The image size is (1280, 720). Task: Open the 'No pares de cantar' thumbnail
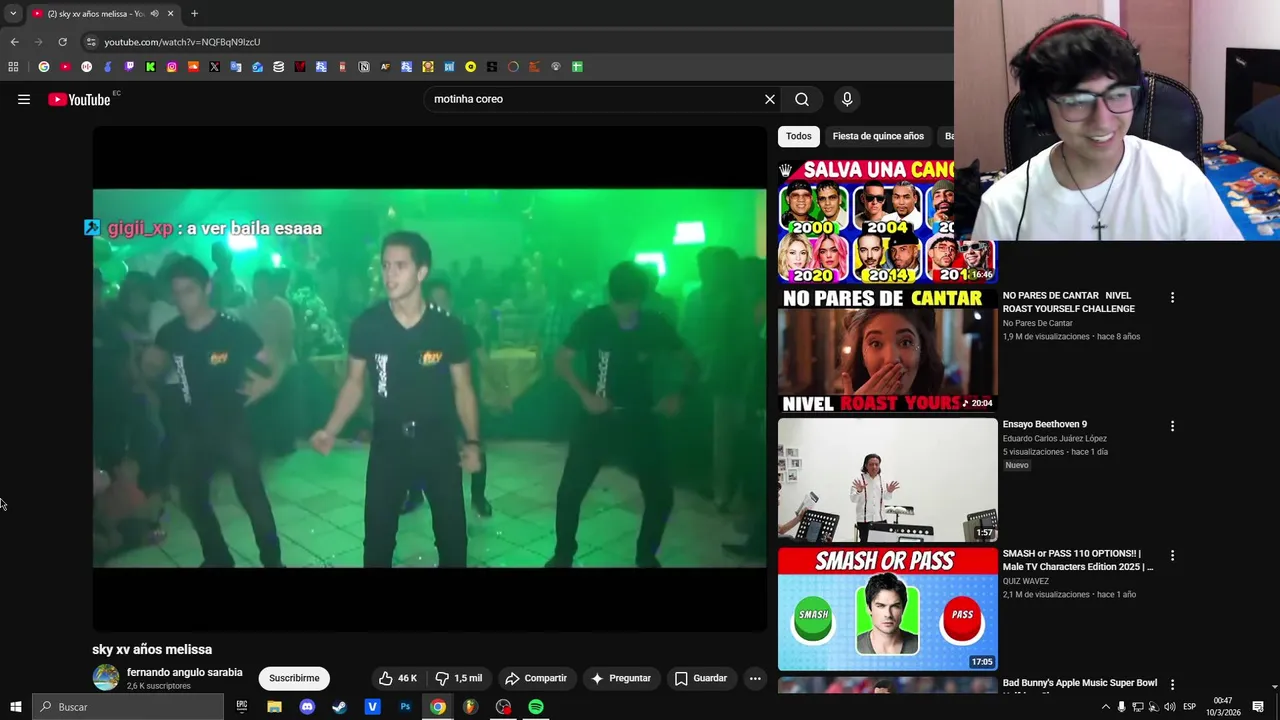(x=888, y=351)
